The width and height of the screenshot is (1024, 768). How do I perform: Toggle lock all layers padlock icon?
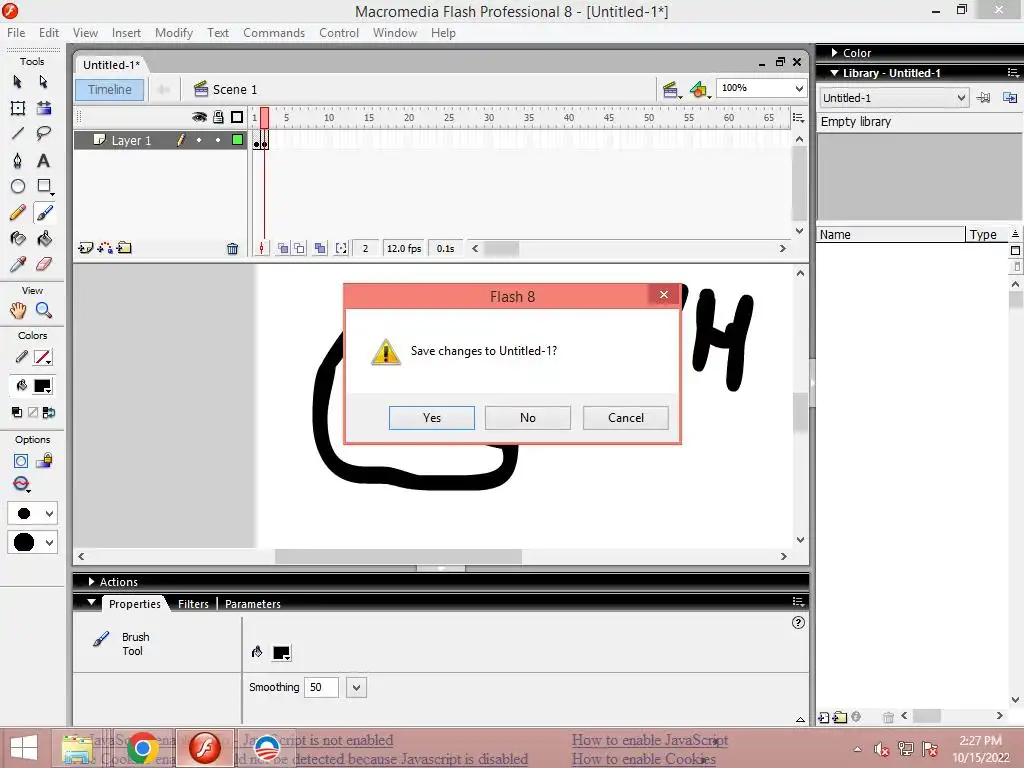coord(218,117)
